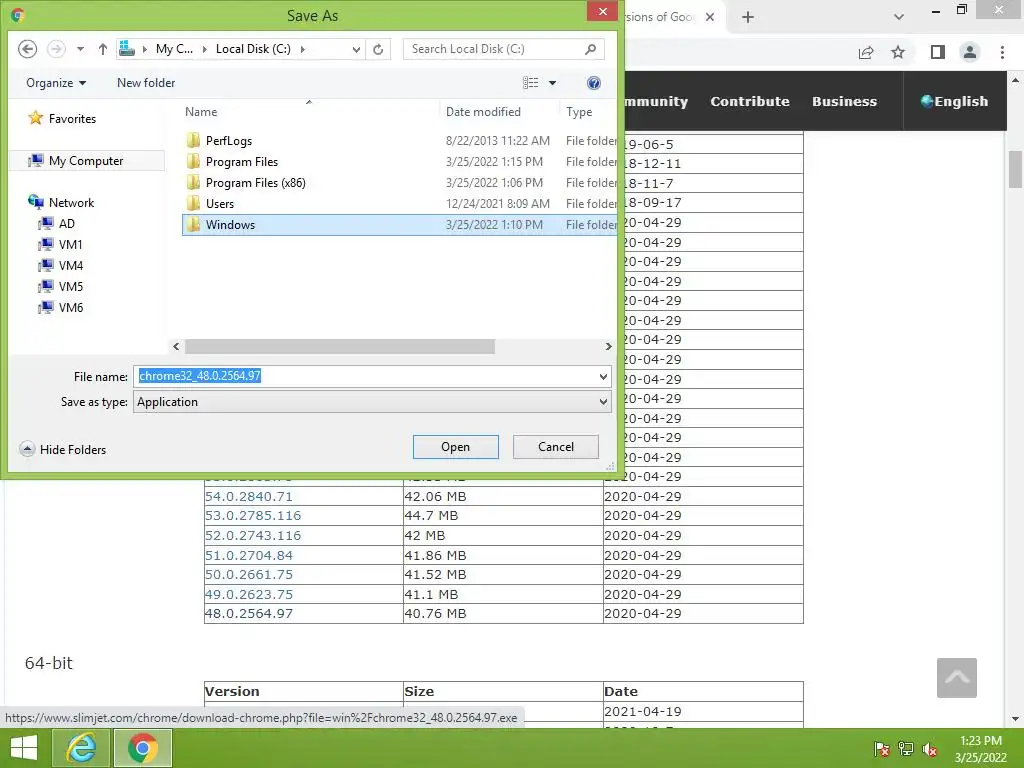Screen dimensions: 1024x768
Task: Click the Open button
Action: [456, 447]
